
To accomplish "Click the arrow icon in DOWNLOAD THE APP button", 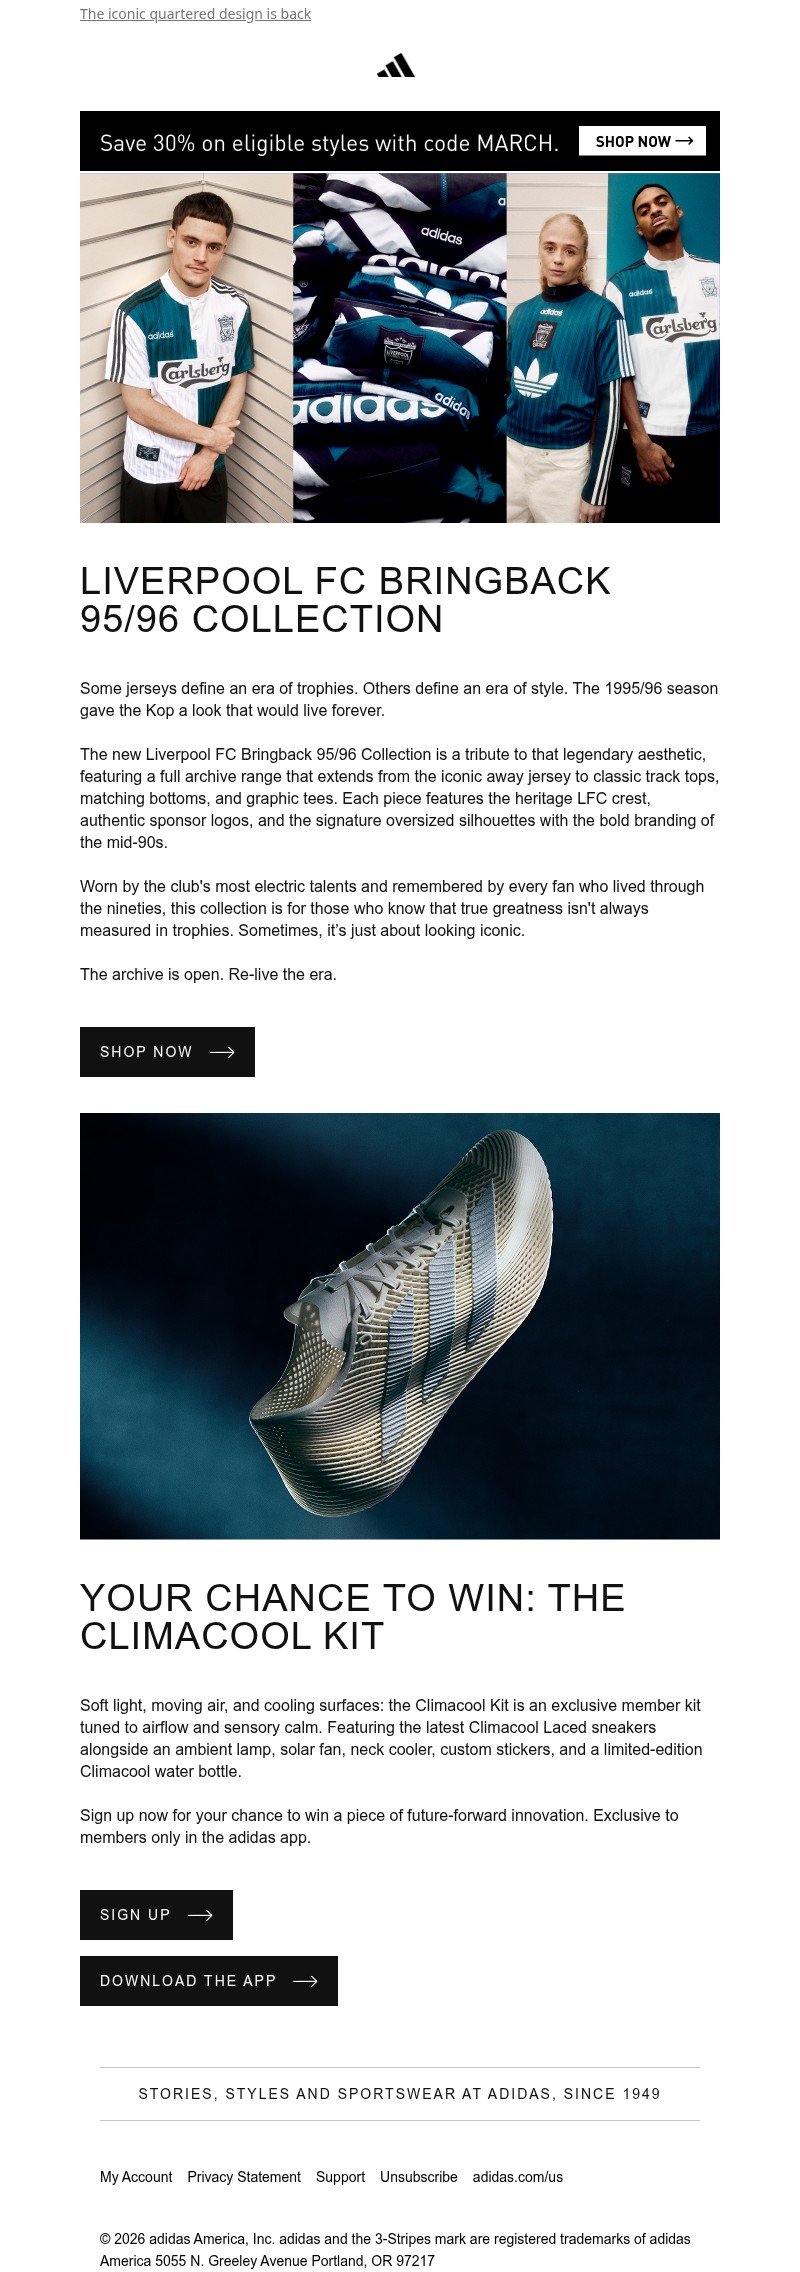I will 306,1980.
